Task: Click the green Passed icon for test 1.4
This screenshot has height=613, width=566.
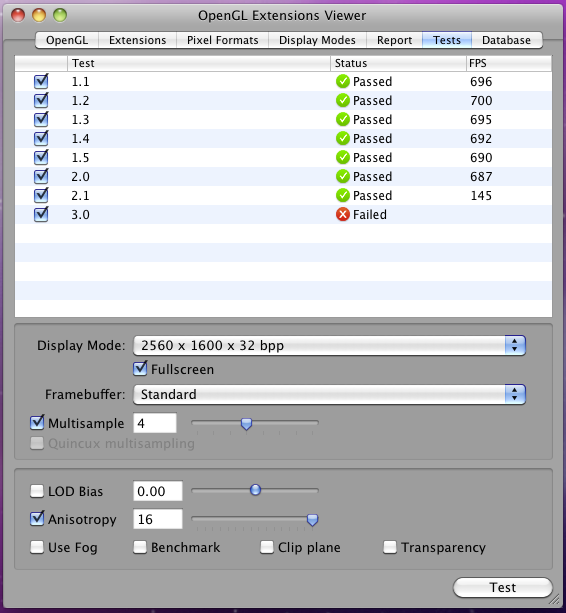Action: [343, 138]
